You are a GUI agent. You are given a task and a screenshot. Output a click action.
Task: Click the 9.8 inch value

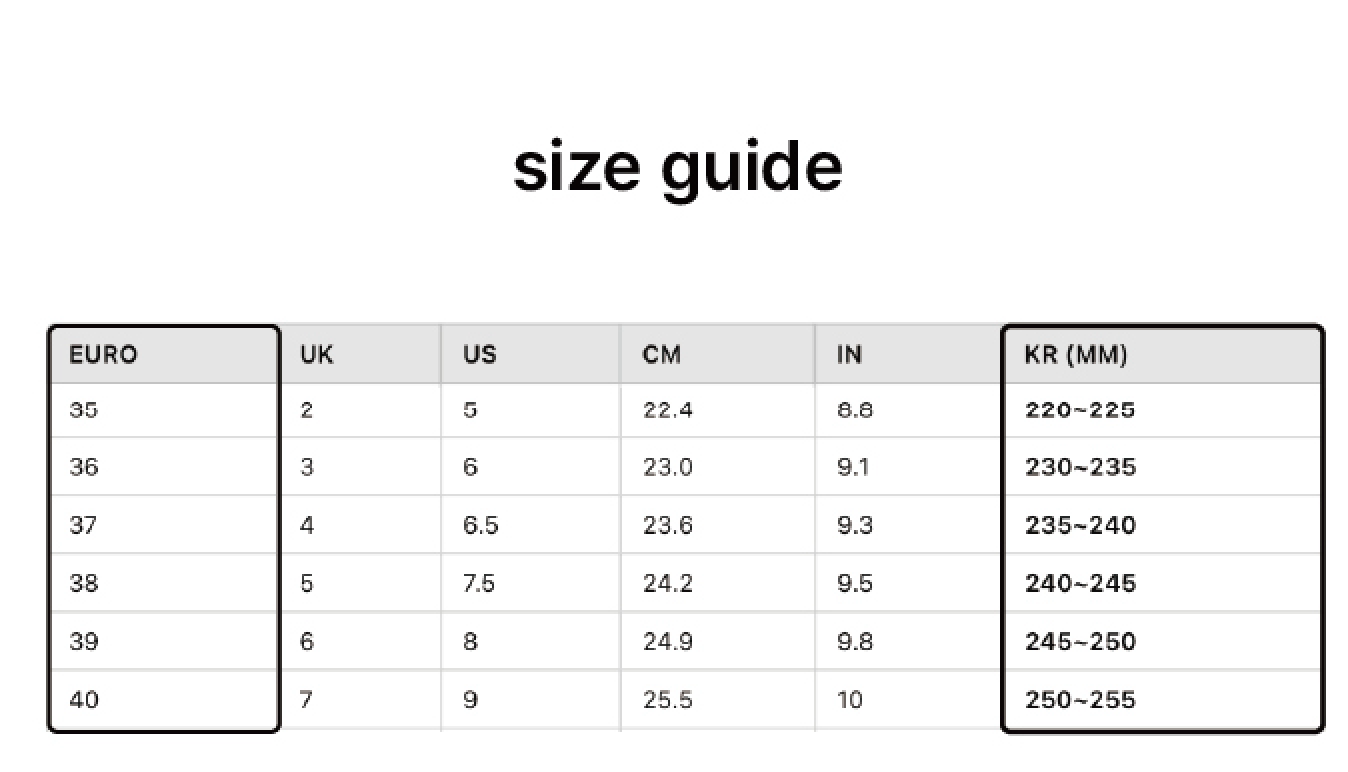tap(855, 641)
